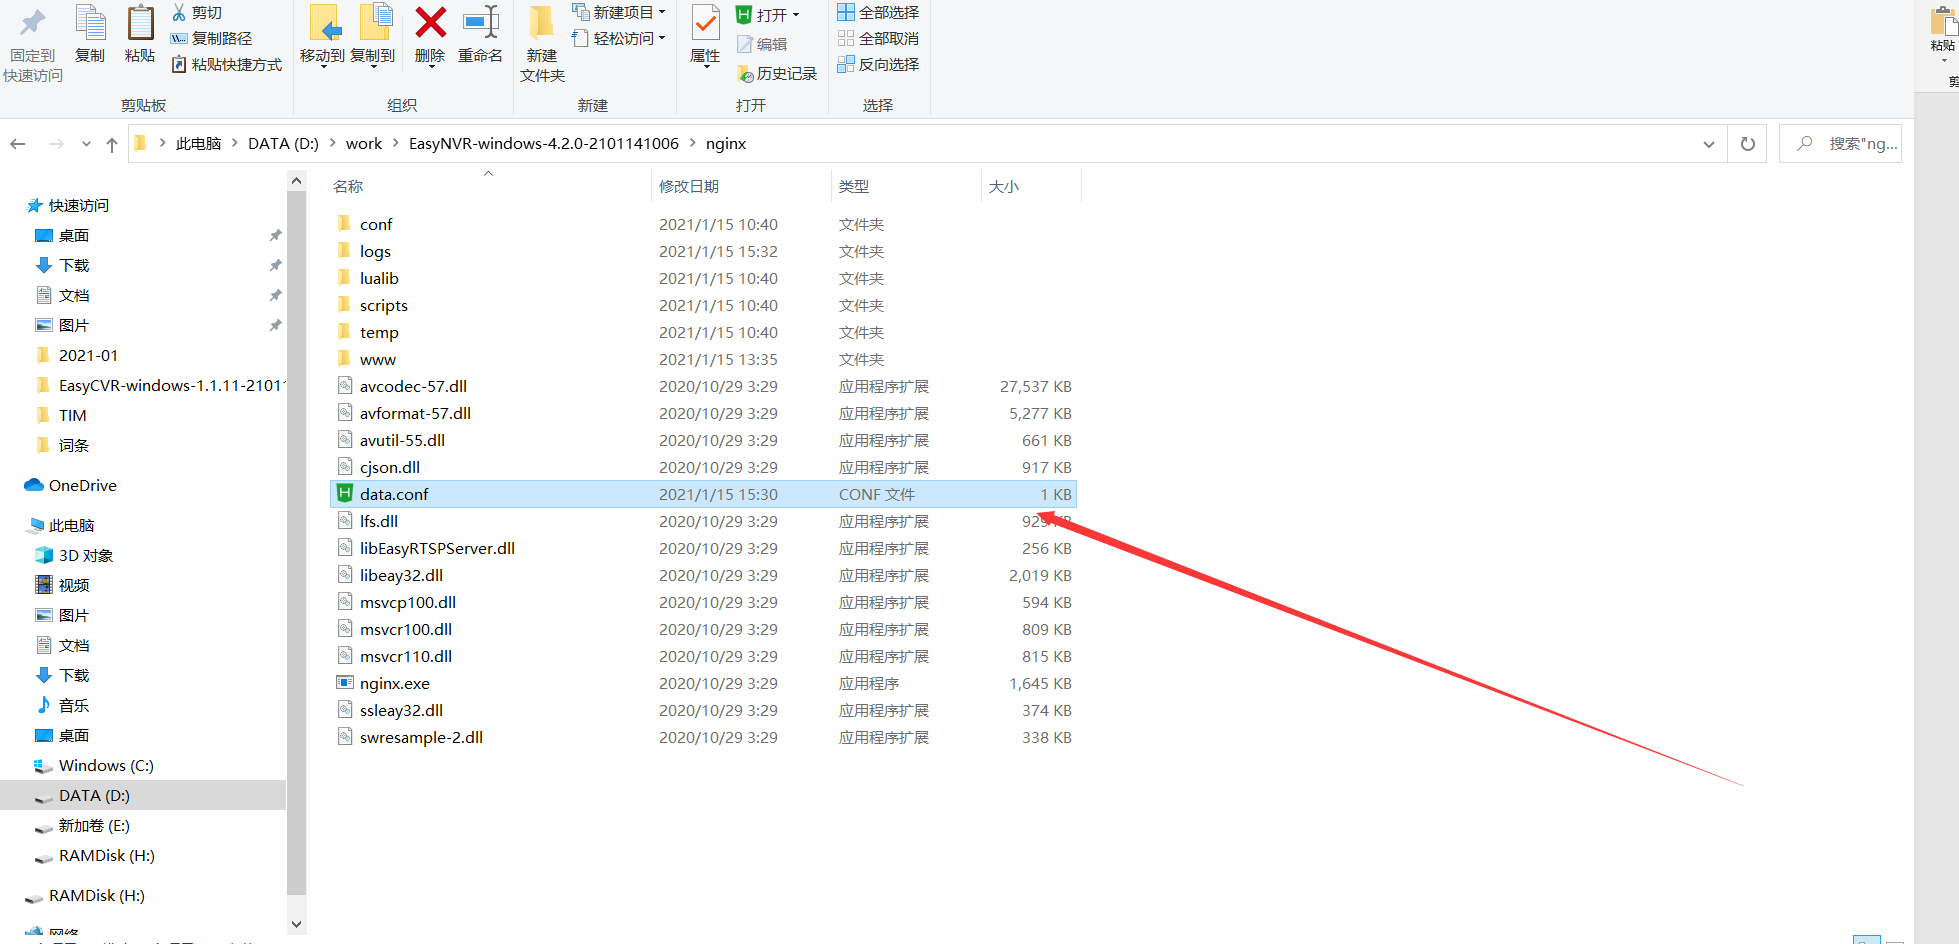Screen dimensions: 1959x944
Task: Go back with the Back arrow
Action: 18,144
